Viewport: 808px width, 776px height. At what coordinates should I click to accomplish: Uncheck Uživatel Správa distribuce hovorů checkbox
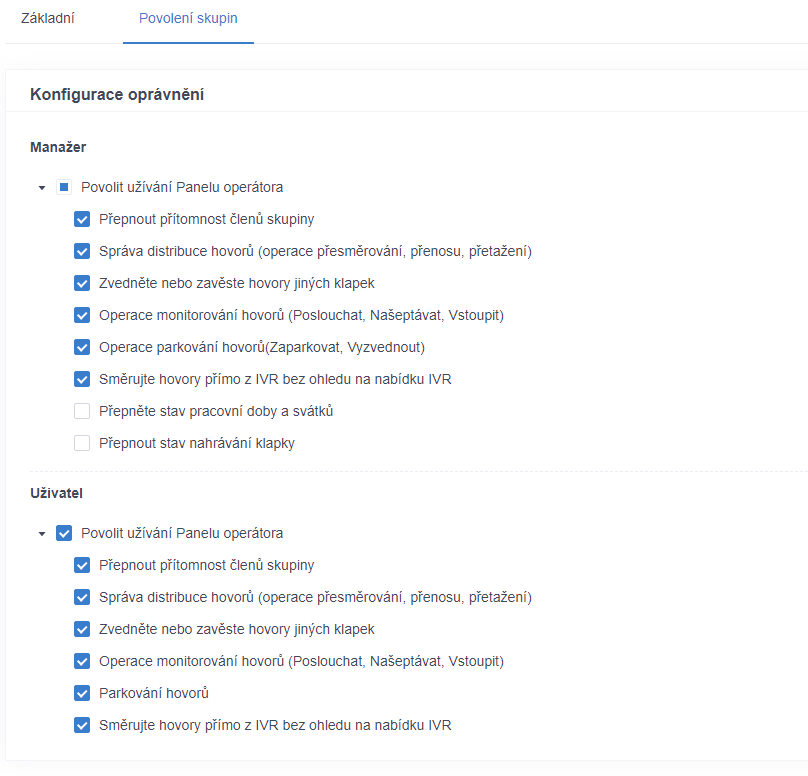[82, 597]
